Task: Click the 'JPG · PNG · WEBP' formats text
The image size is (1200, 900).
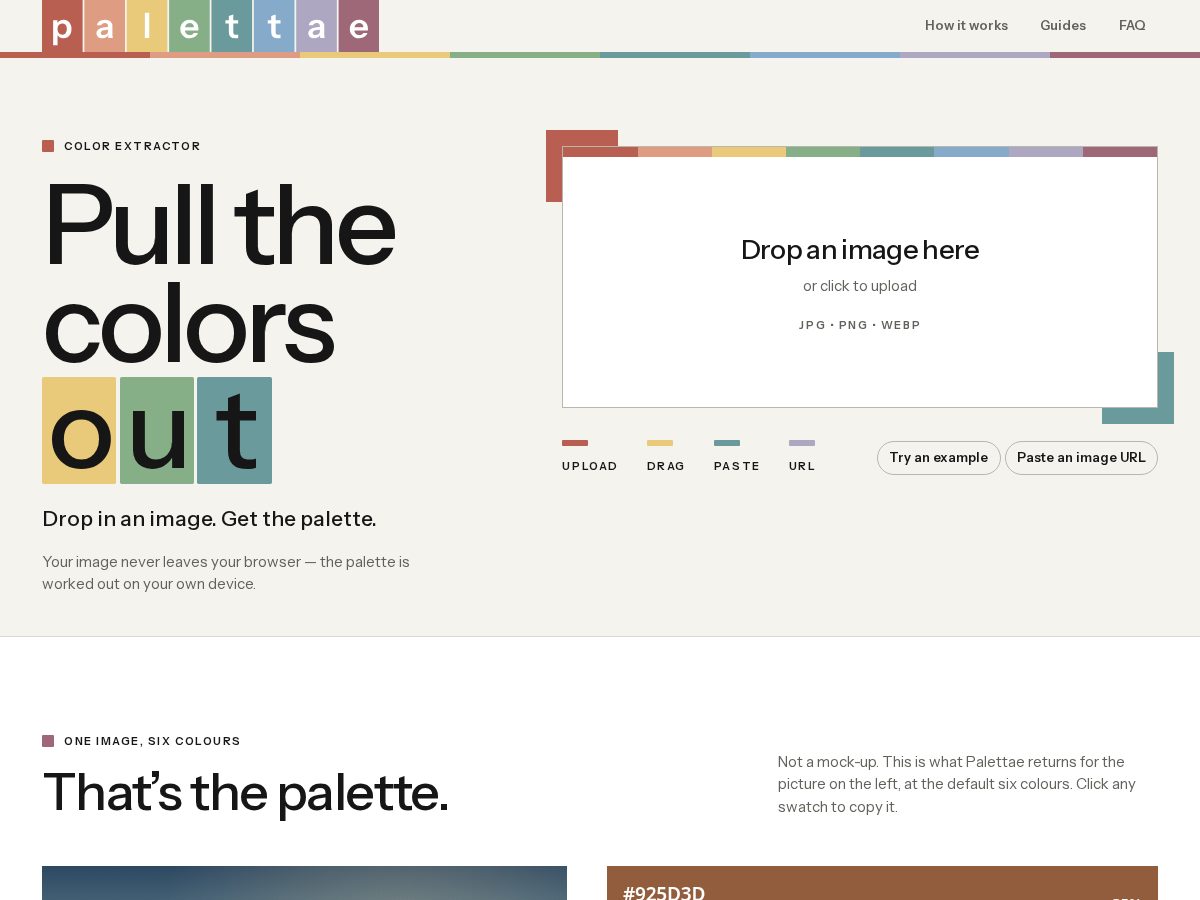Action: (860, 325)
